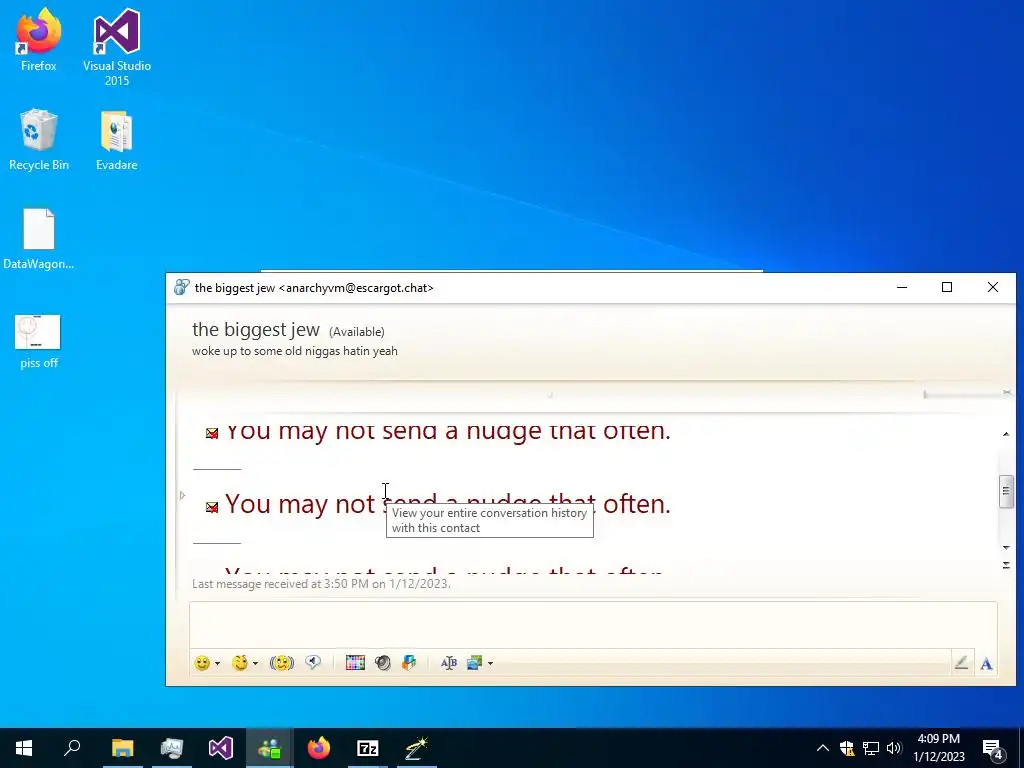Select the DataWagon file on desktop
This screenshot has width=1024, height=768.
coord(39,239)
